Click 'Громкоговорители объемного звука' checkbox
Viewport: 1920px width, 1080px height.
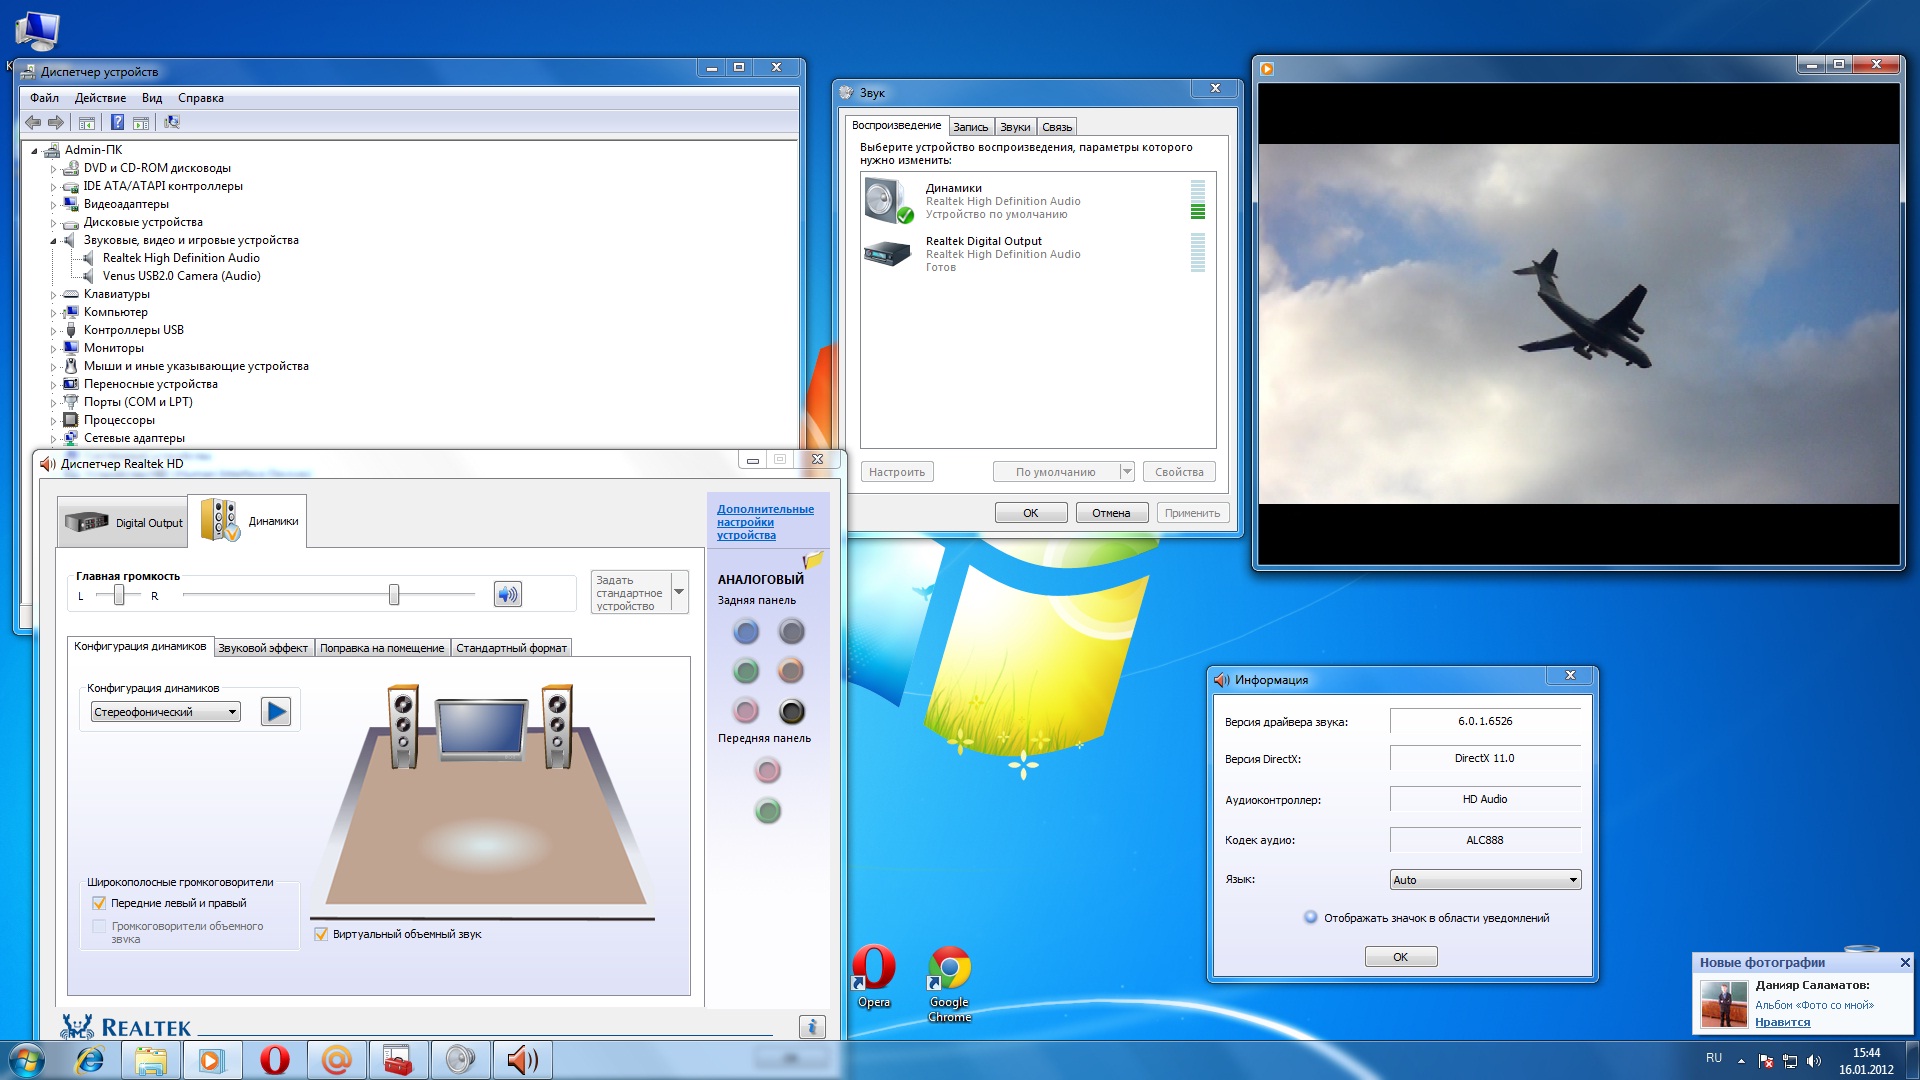[99, 926]
